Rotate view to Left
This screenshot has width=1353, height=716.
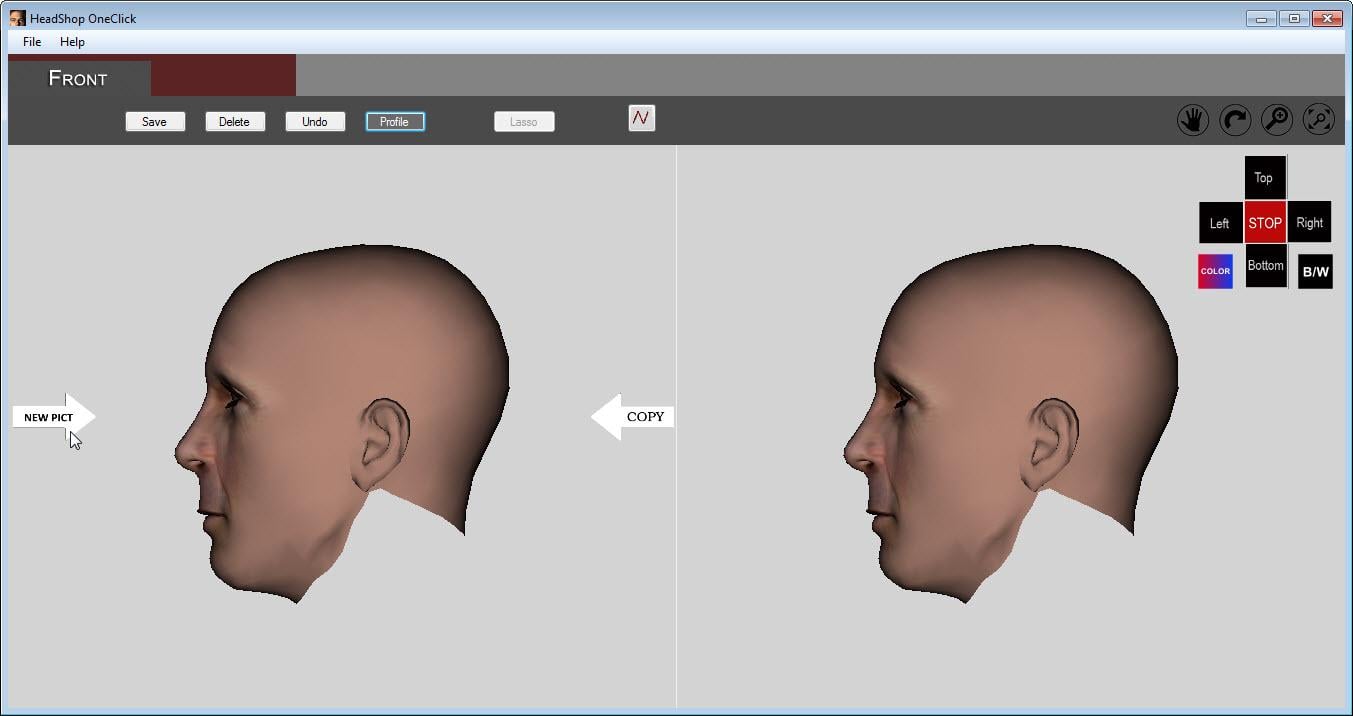[x=1220, y=223]
